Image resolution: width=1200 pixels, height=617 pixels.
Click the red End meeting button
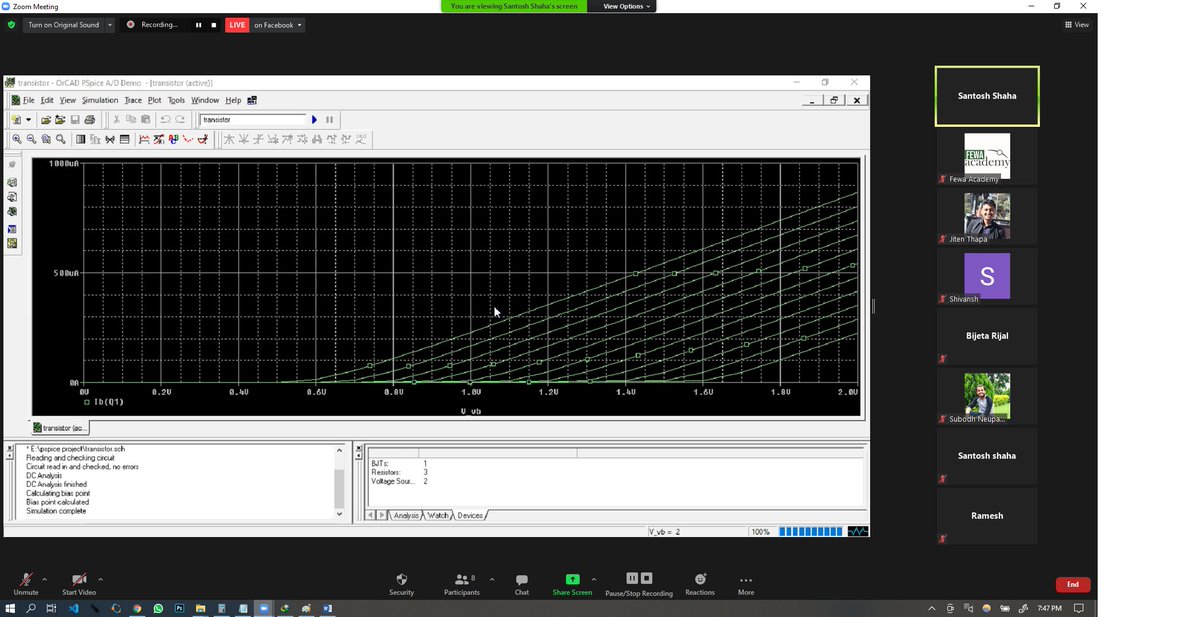(1072, 584)
